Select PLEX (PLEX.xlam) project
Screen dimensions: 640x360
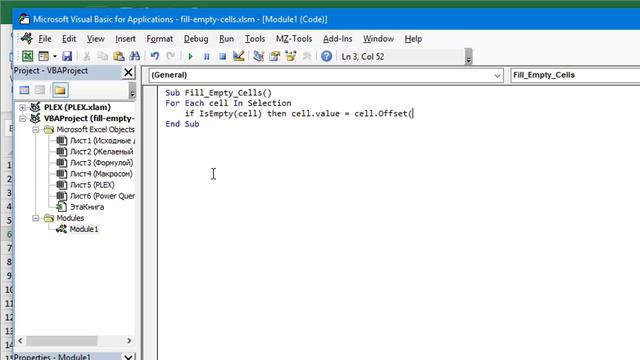tap(77, 107)
